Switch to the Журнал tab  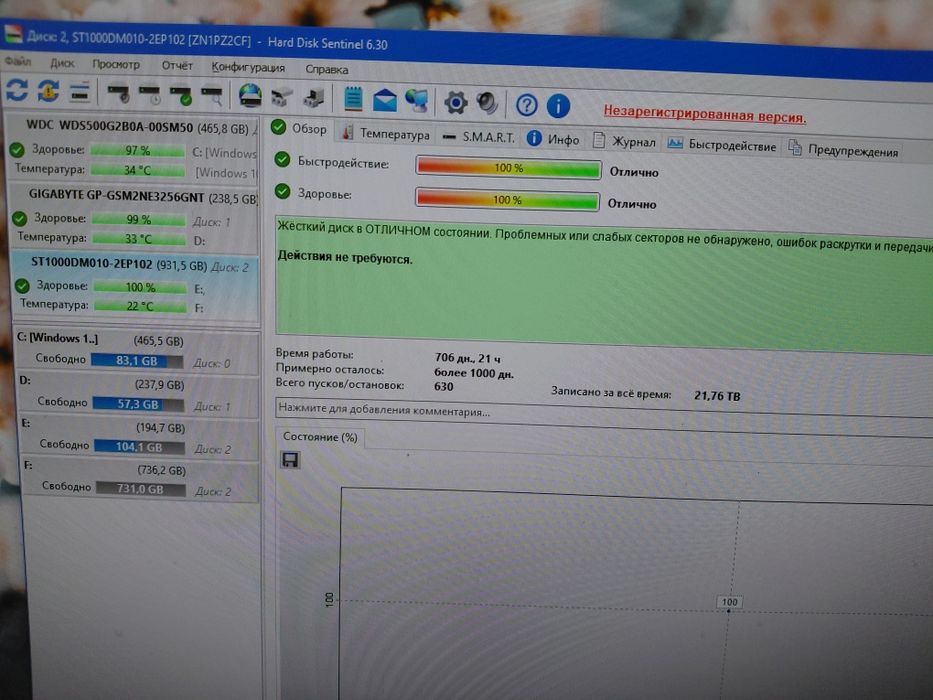coord(625,142)
